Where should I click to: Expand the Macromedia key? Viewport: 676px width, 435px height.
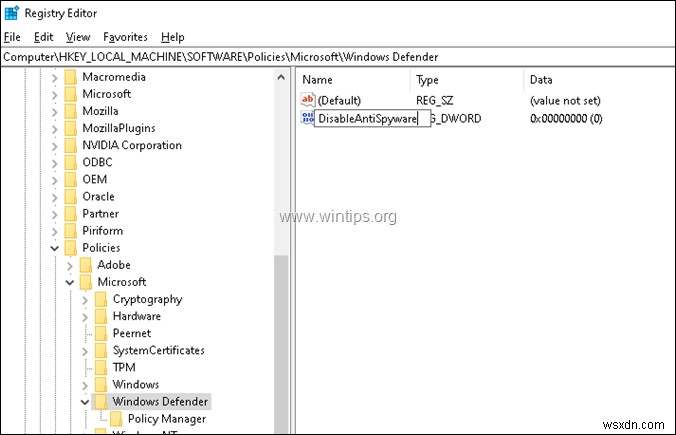tap(54, 78)
